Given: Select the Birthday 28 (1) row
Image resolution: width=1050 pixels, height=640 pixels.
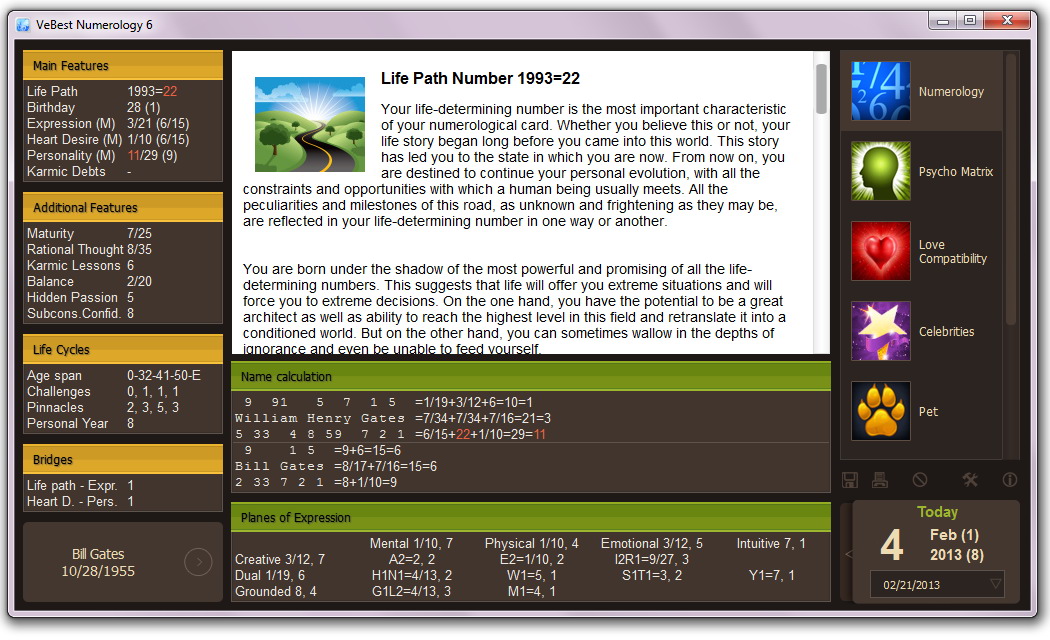Looking at the screenshot, I should pos(123,107).
